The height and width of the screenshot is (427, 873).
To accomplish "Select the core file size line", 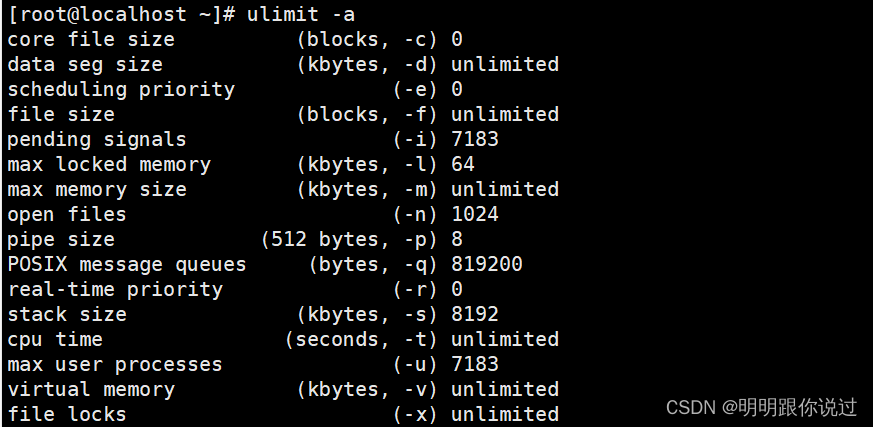I will (x=235, y=40).
